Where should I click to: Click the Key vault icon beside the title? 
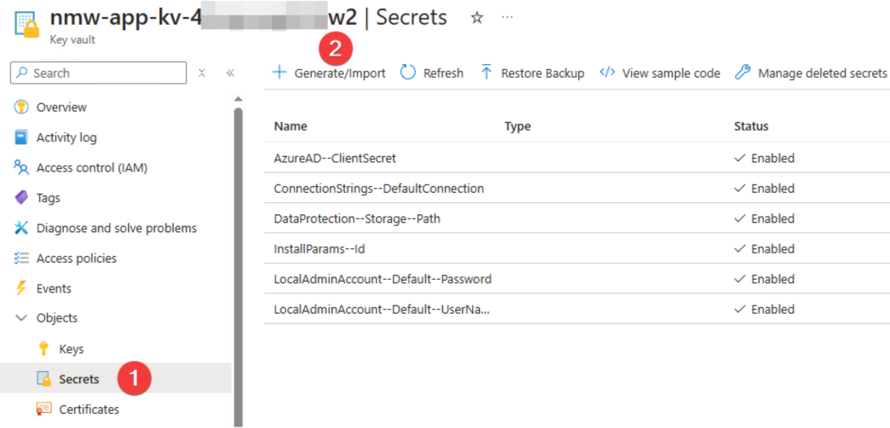(x=27, y=24)
